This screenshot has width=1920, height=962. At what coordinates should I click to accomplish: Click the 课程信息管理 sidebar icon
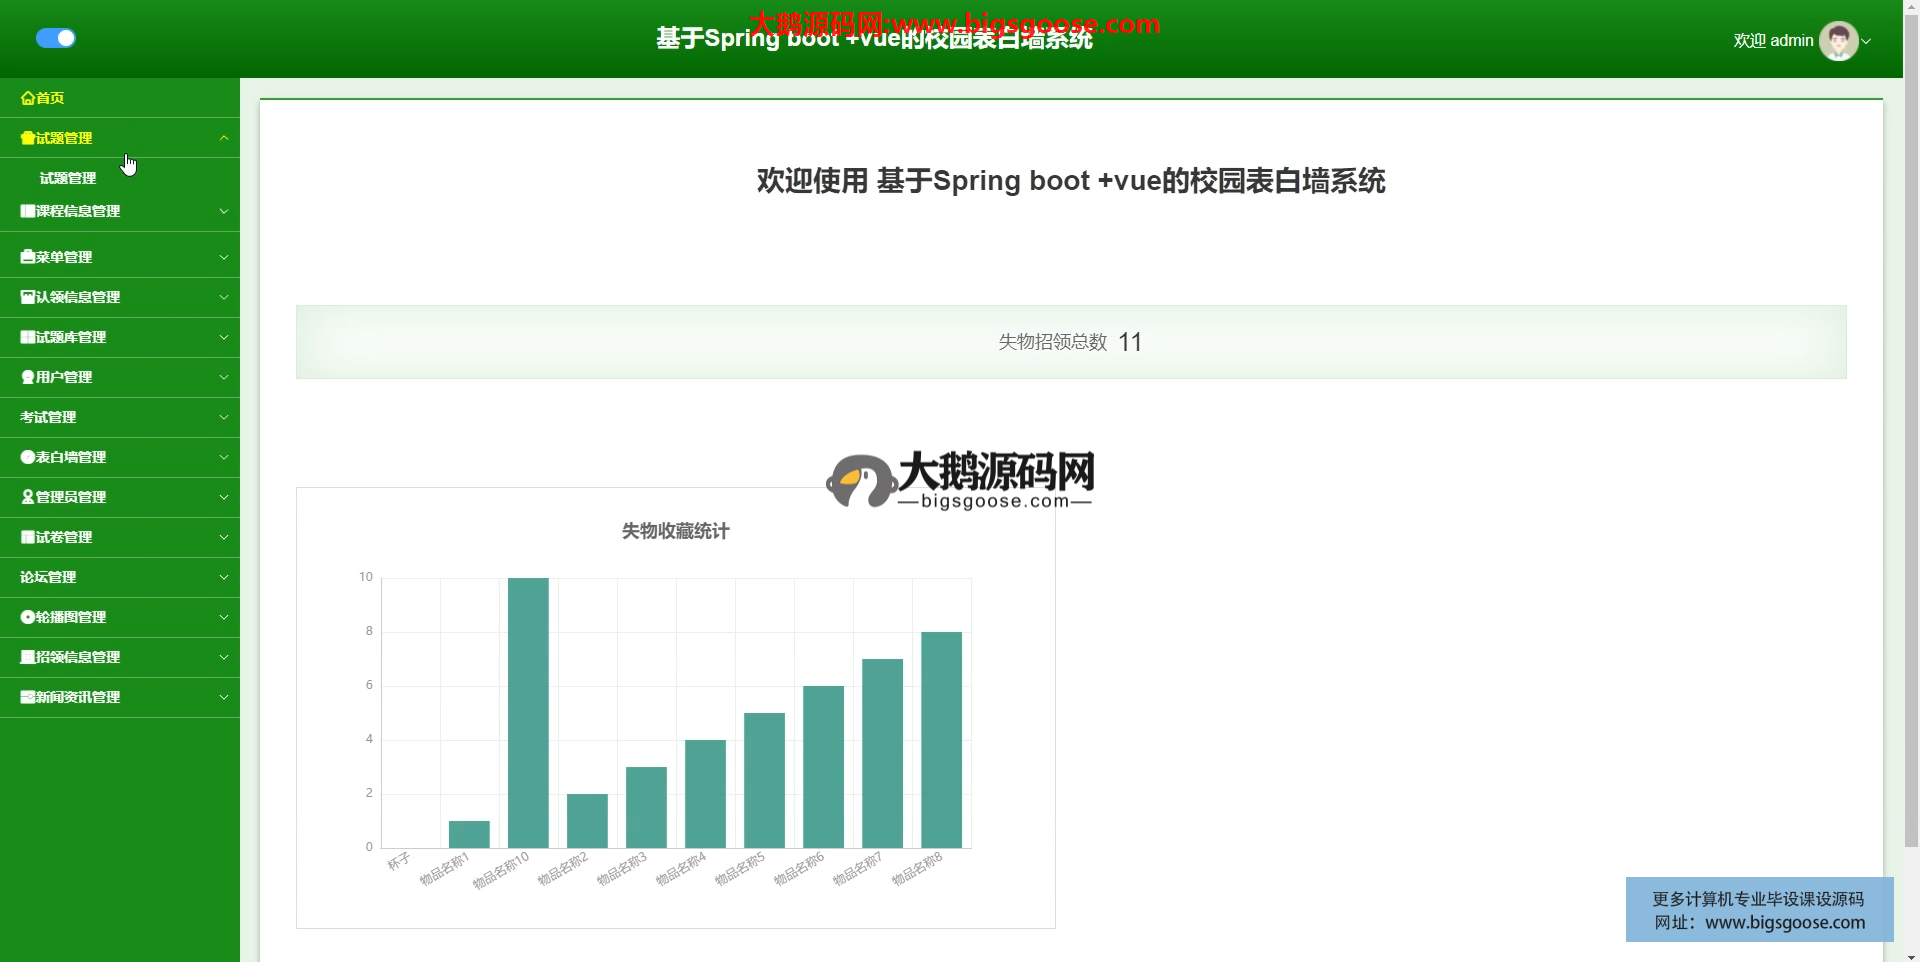28,211
